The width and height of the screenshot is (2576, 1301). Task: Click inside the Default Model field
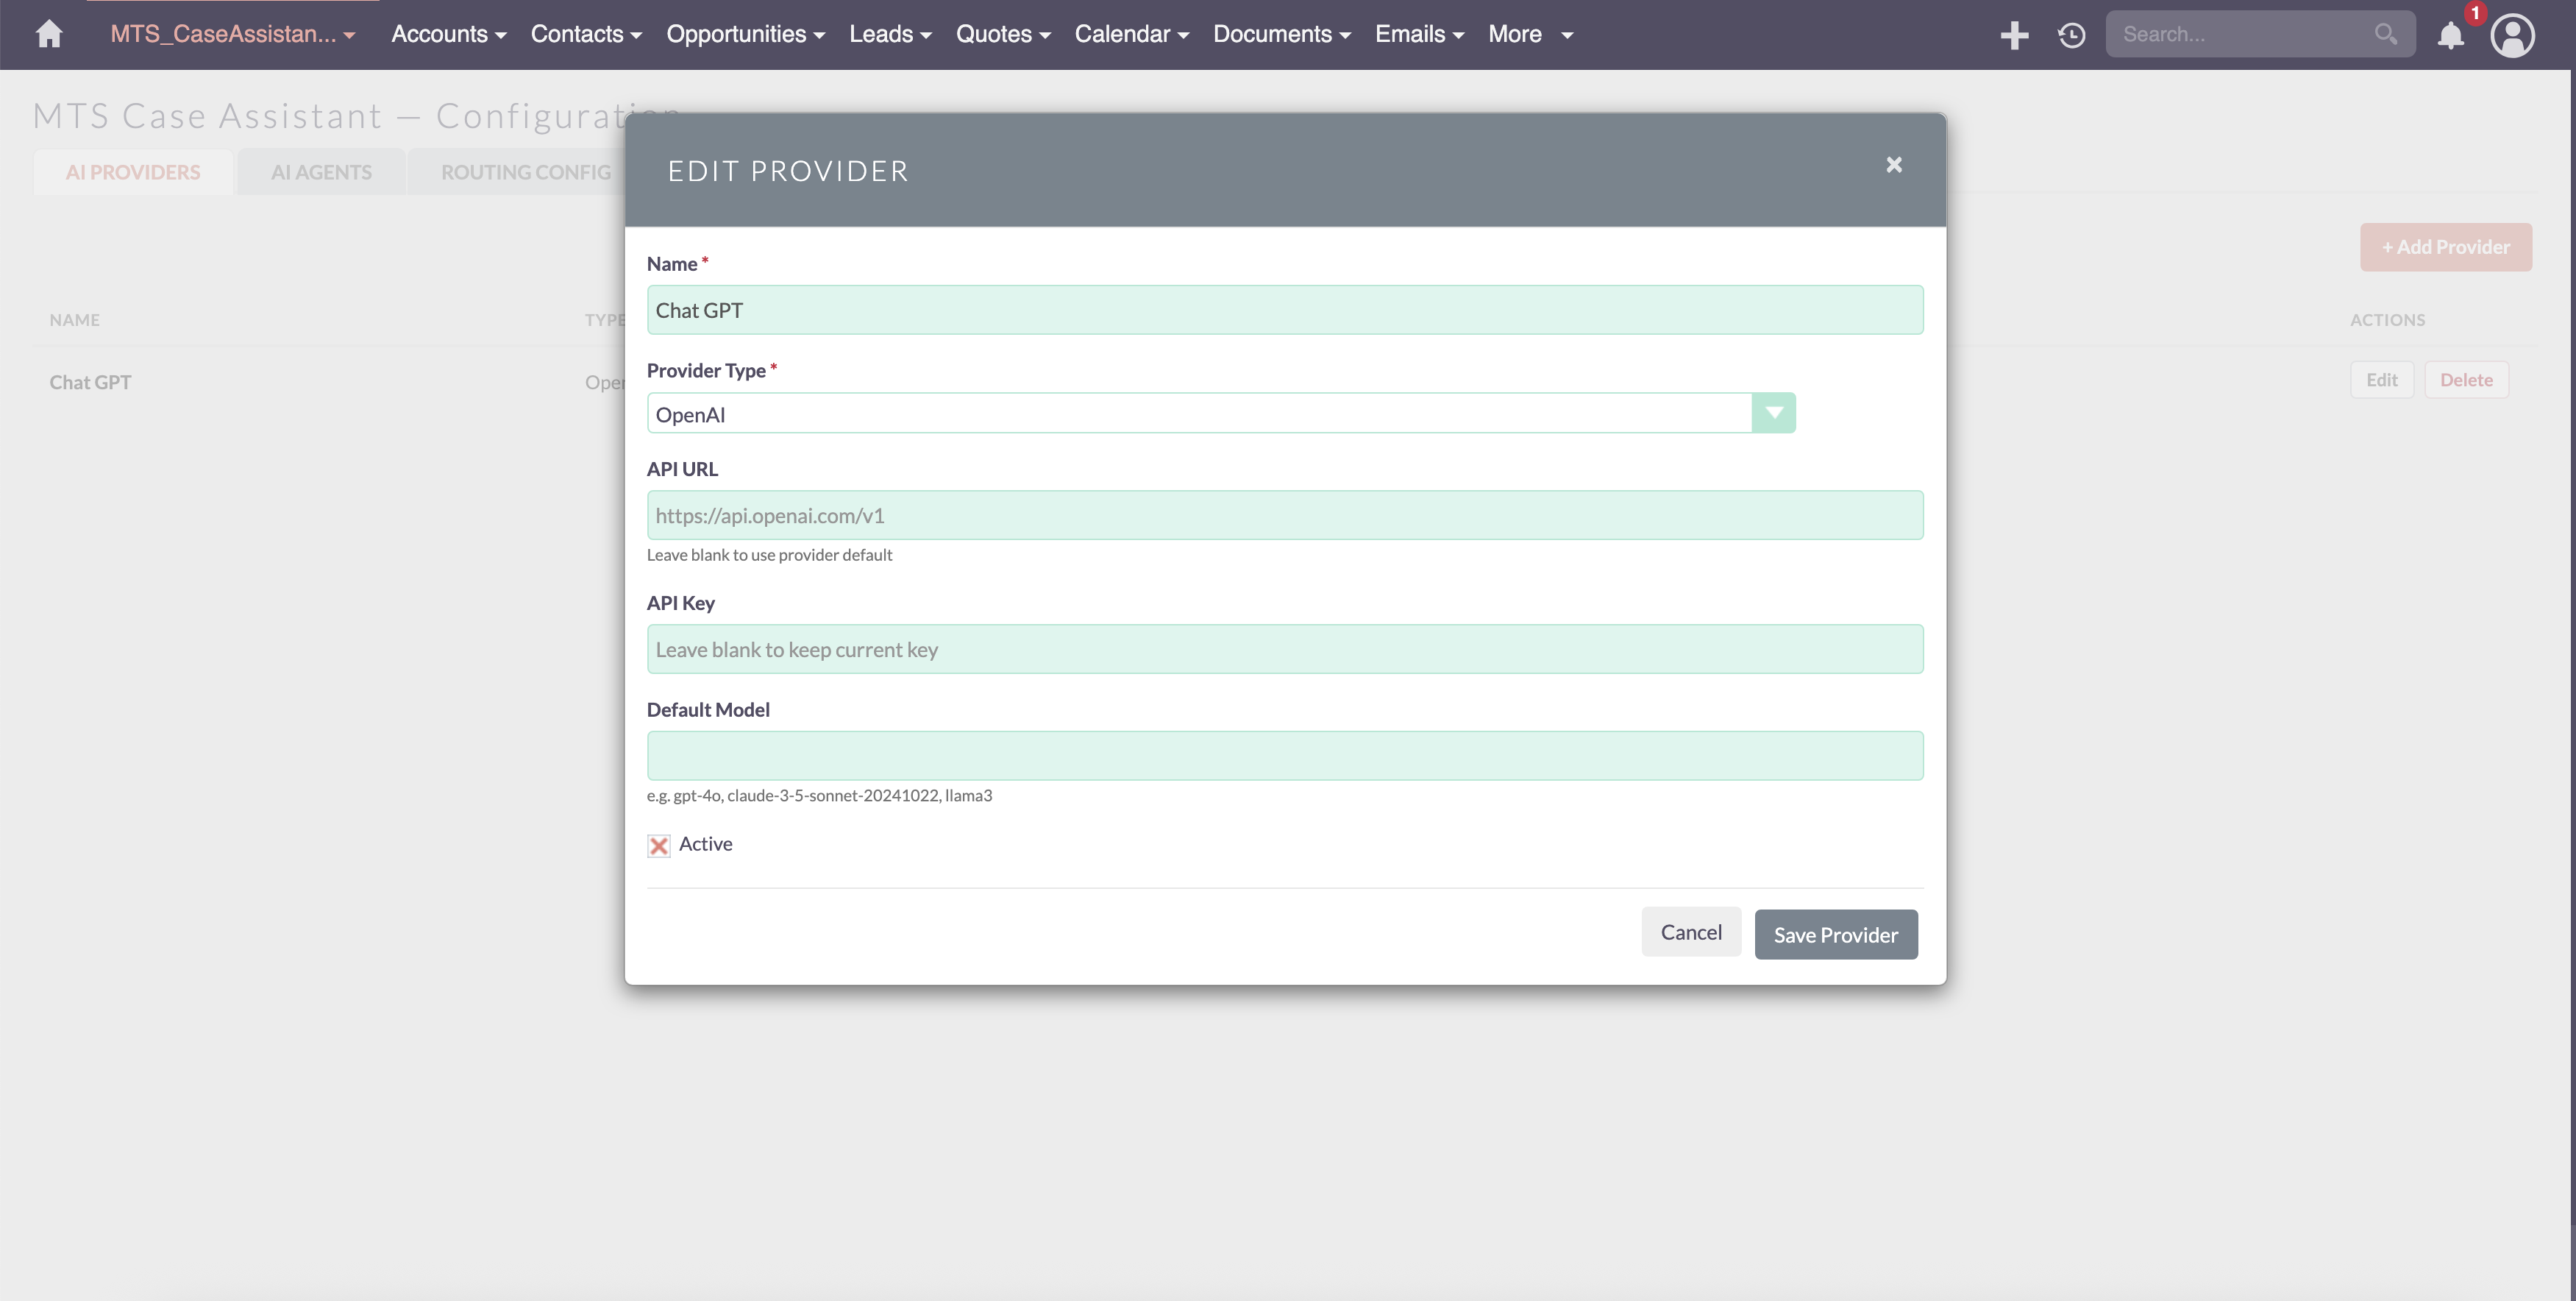point(1284,755)
